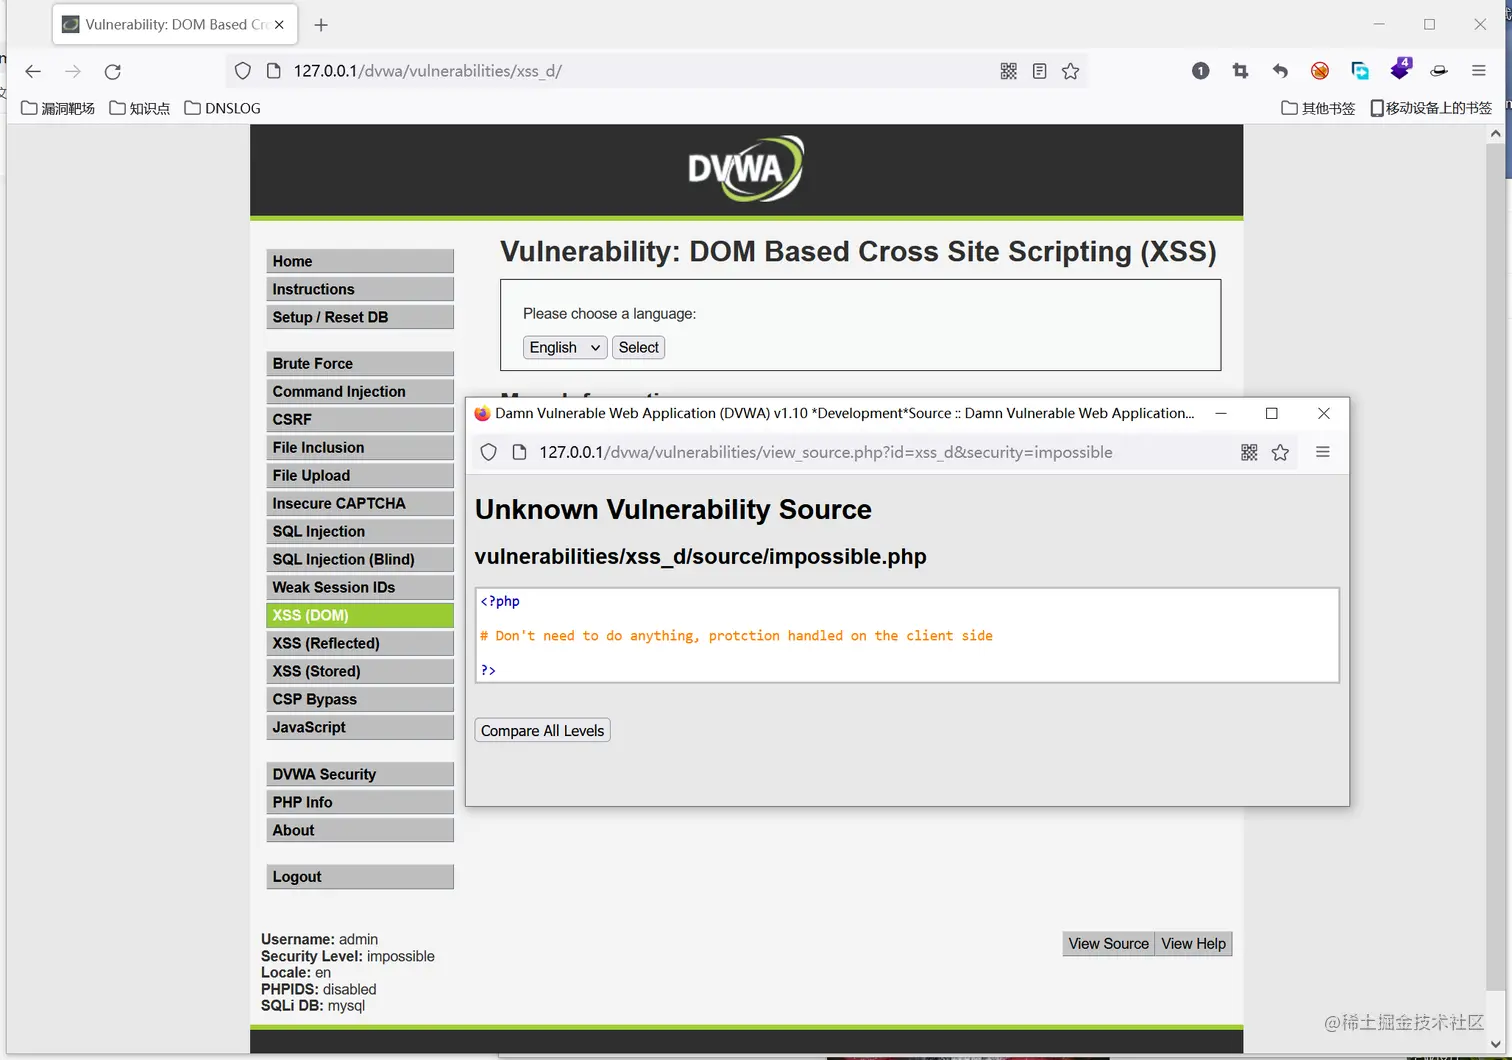Open the English language dropdown
This screenshot has width=1512, height=1060.
pyautogui.click(x=565, y=347)
